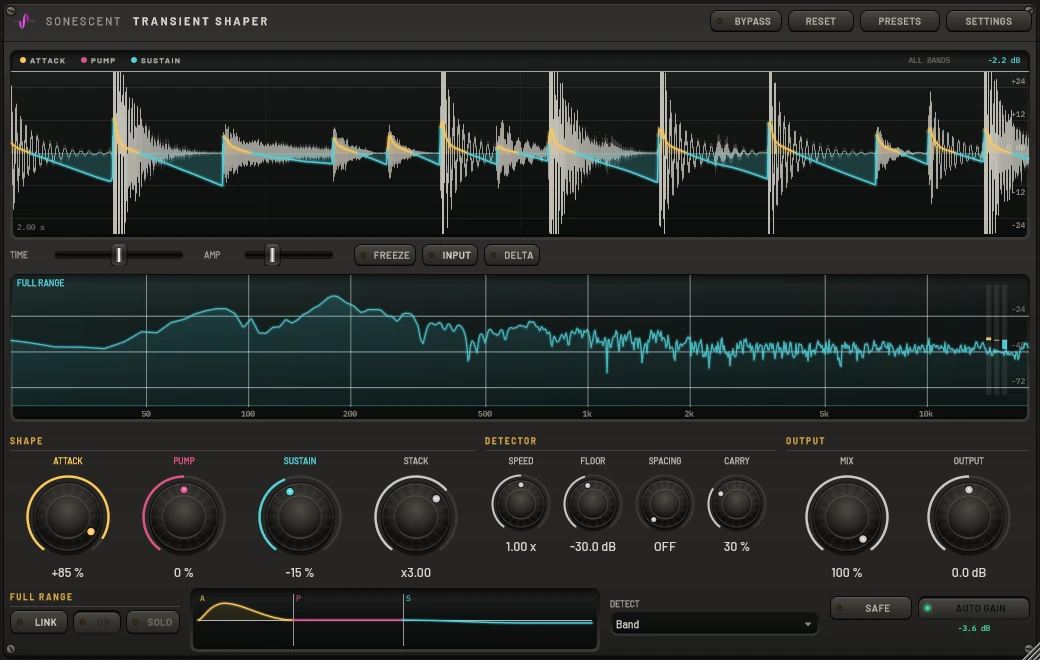The image size is (1040, 660).
Task: Enable Link for full range band
Action: [39, 622]
